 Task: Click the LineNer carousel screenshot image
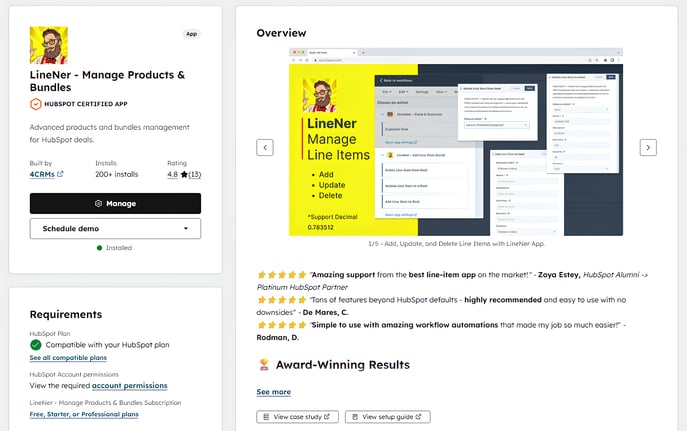455,141
